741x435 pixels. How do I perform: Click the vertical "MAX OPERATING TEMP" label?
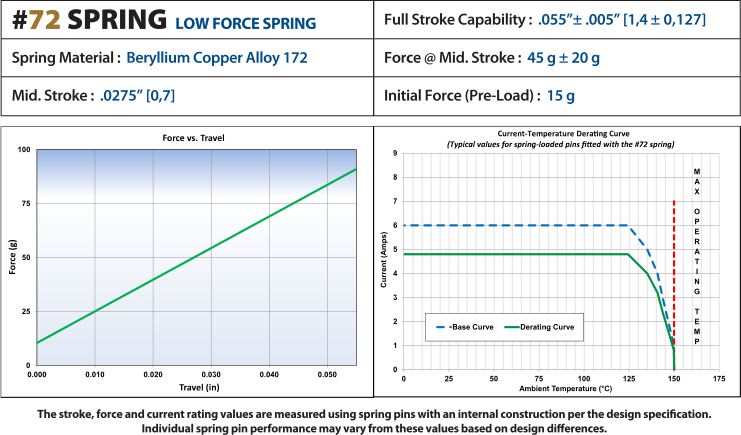point(696,259)
